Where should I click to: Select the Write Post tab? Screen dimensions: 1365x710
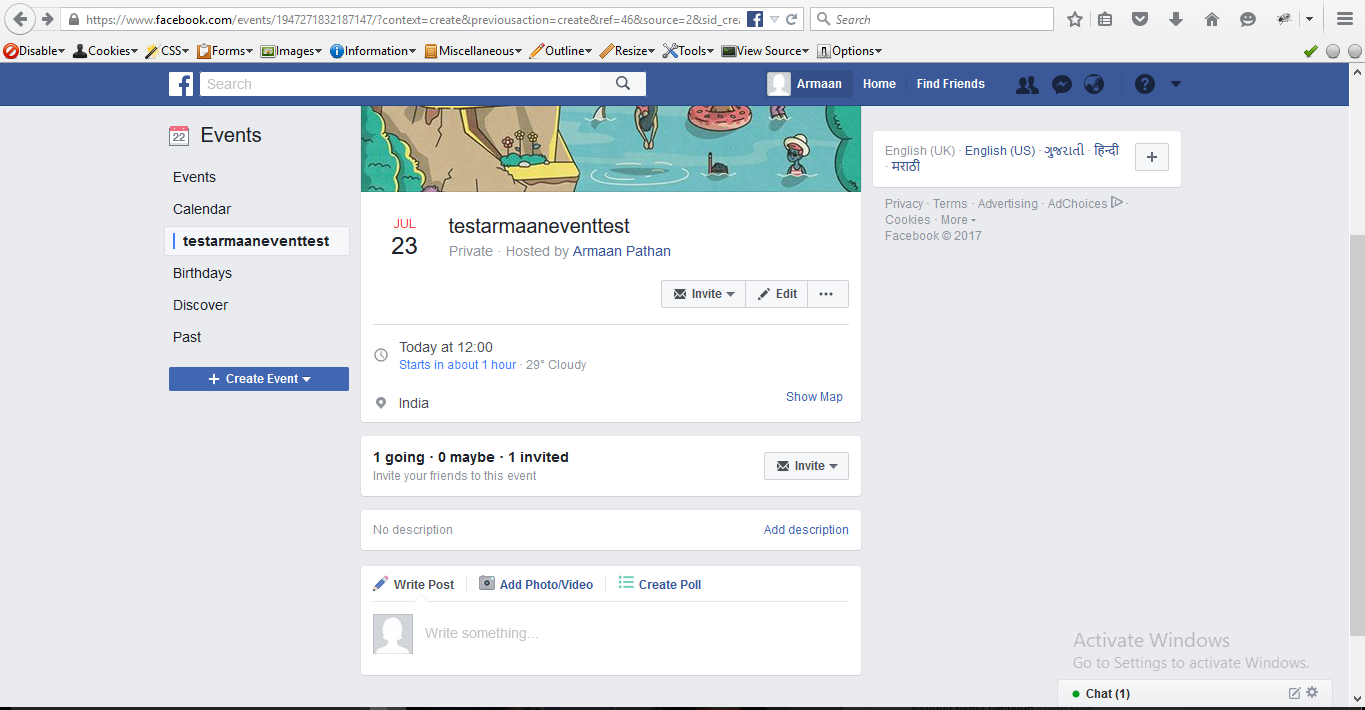tap(414, 584)
